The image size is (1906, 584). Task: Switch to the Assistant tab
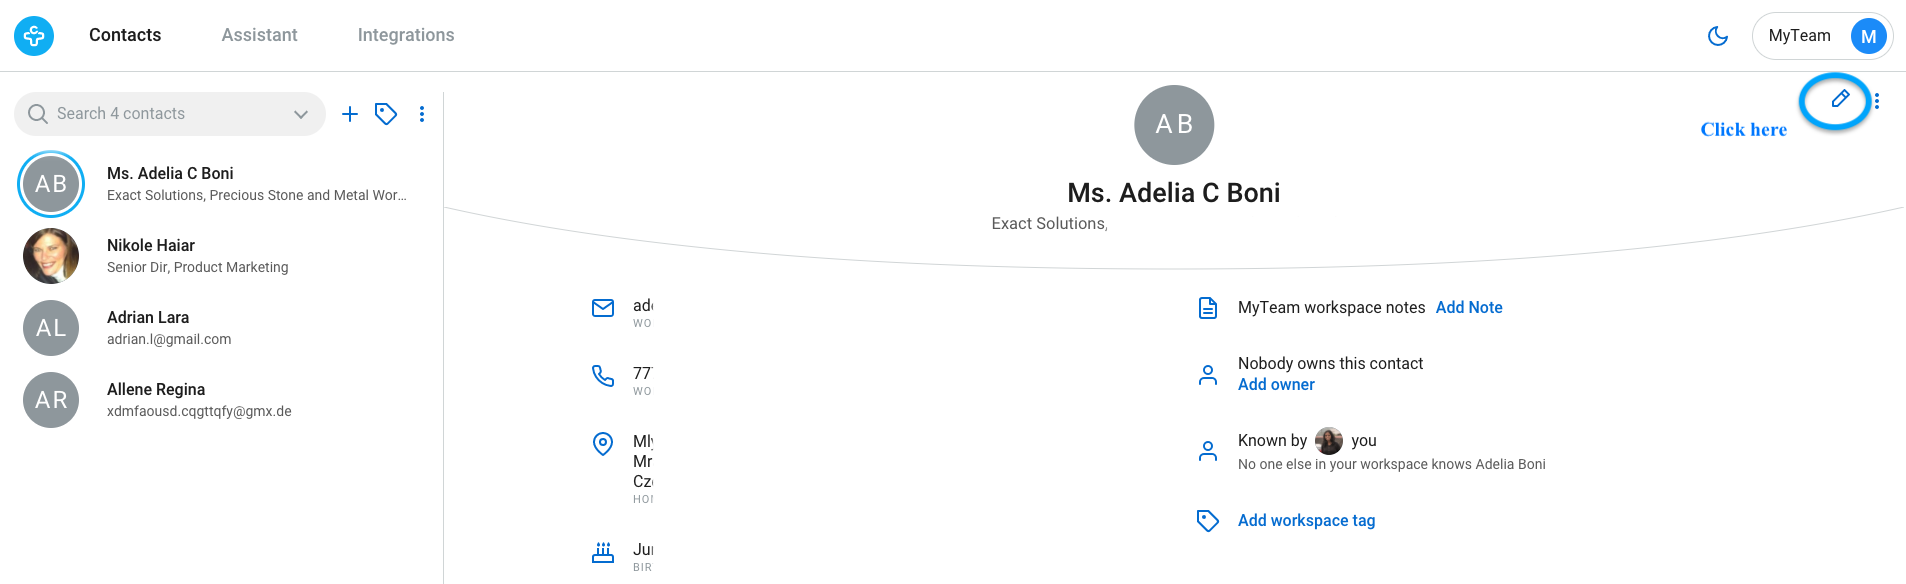click(x=260, y=35)
